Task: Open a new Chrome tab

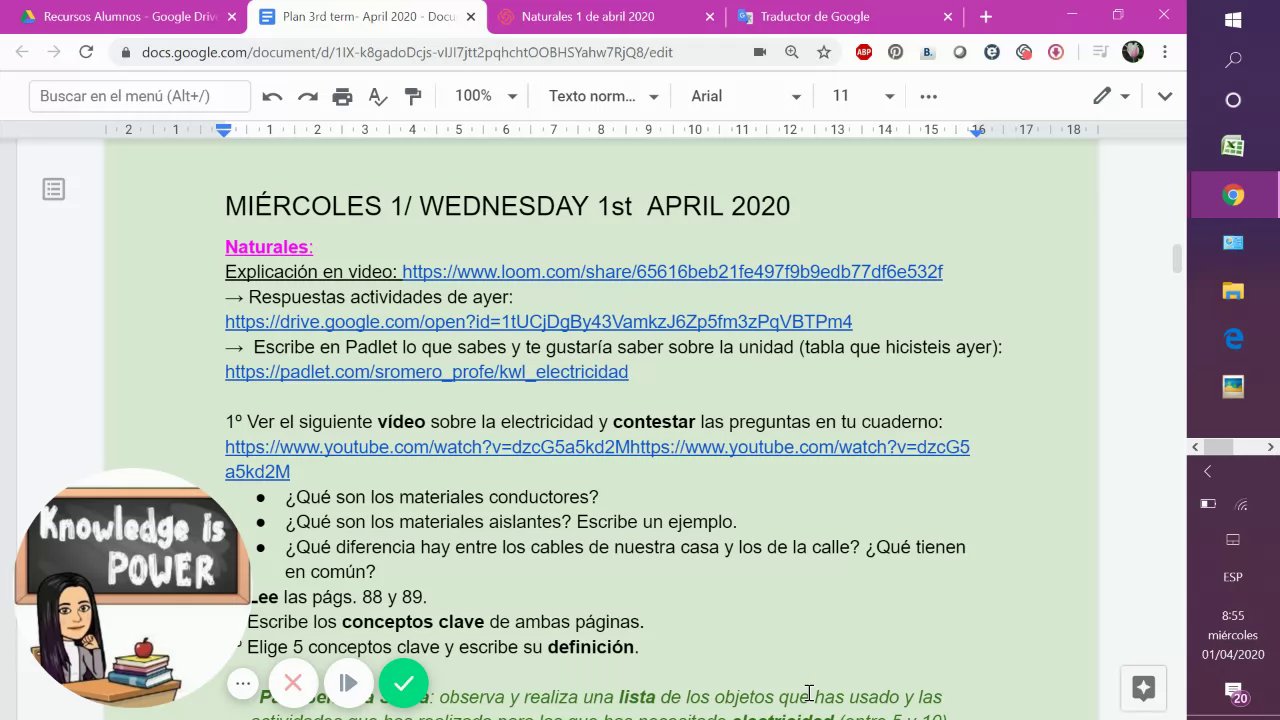Action: tap(986, 17)
